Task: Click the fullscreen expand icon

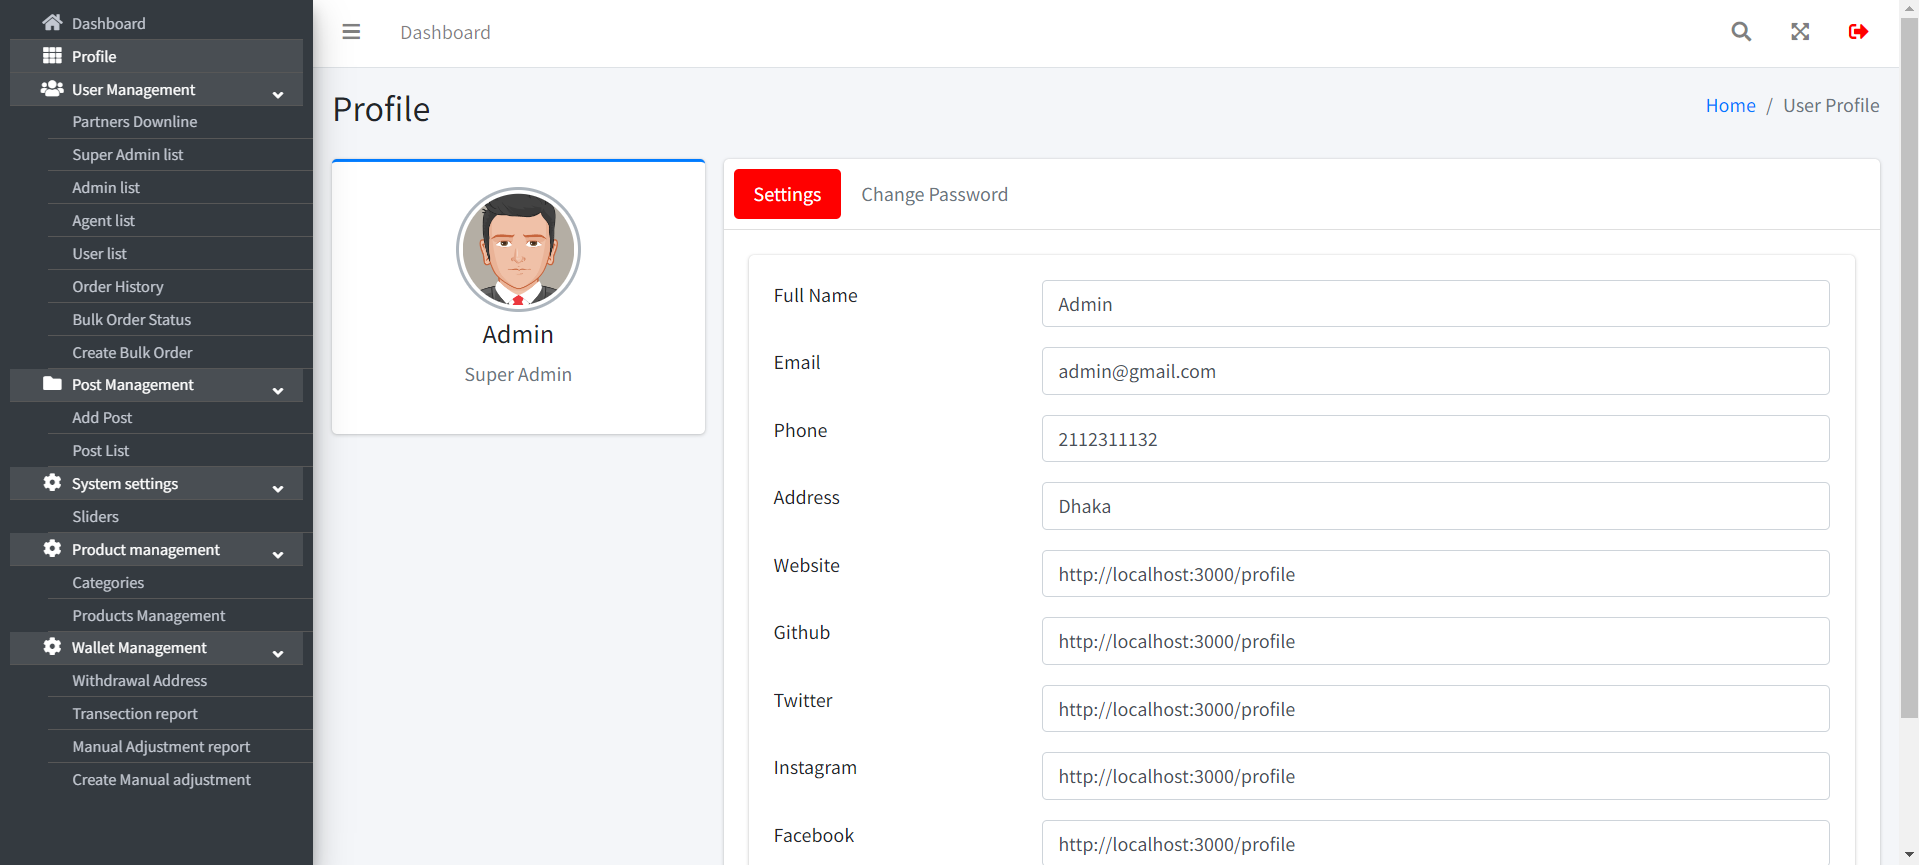Action: pos(1800,32)
